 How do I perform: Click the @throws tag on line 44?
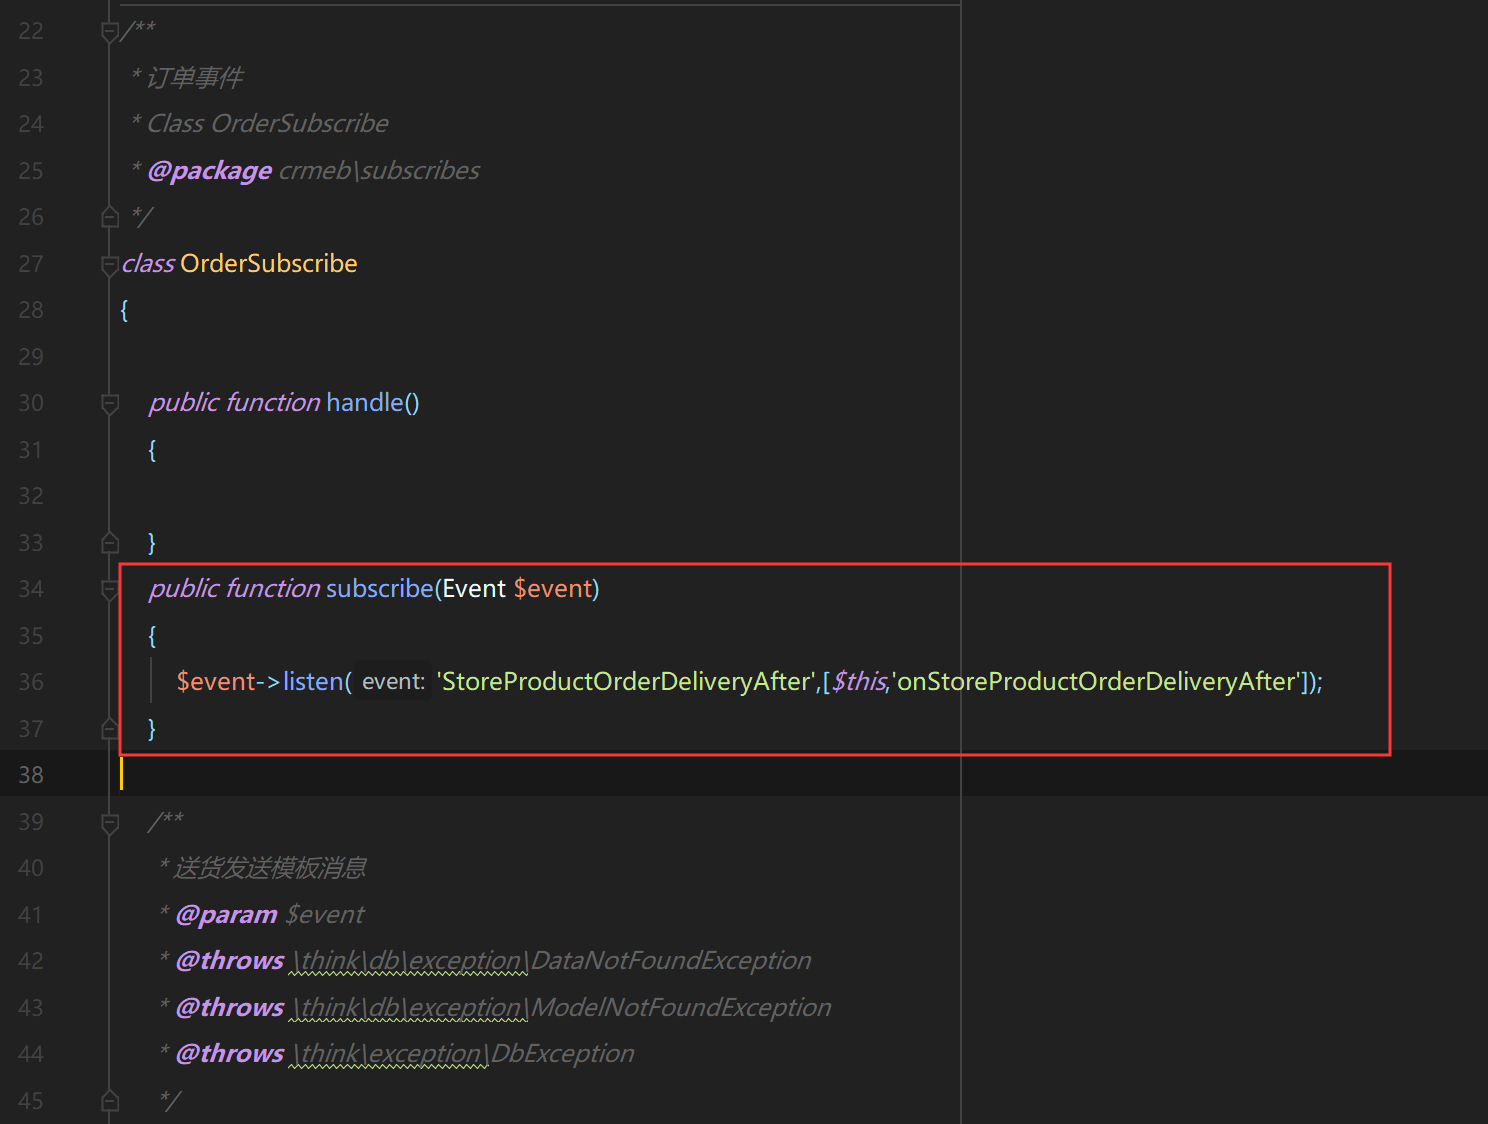pos(229,1053)
